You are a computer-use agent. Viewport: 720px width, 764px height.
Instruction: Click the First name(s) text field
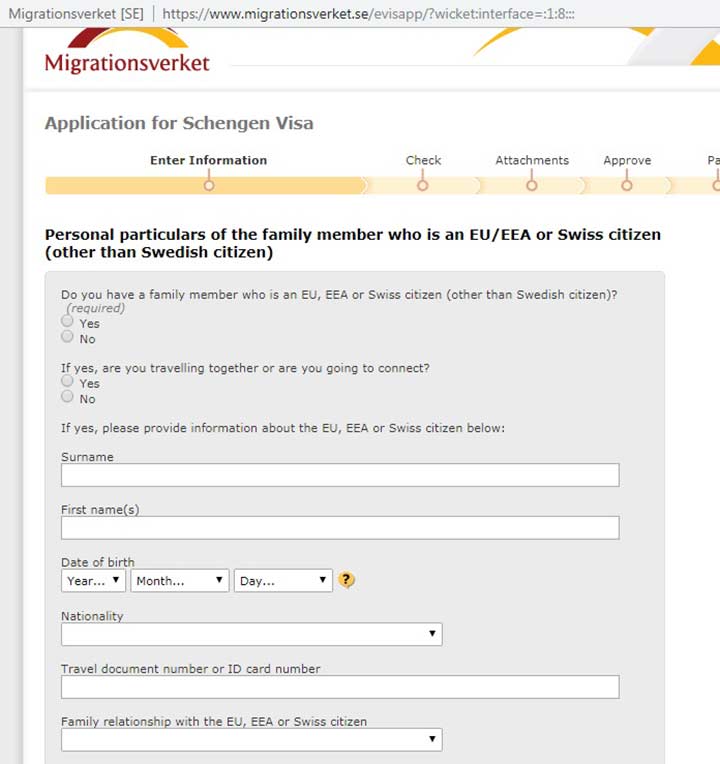tap(340, 528)
